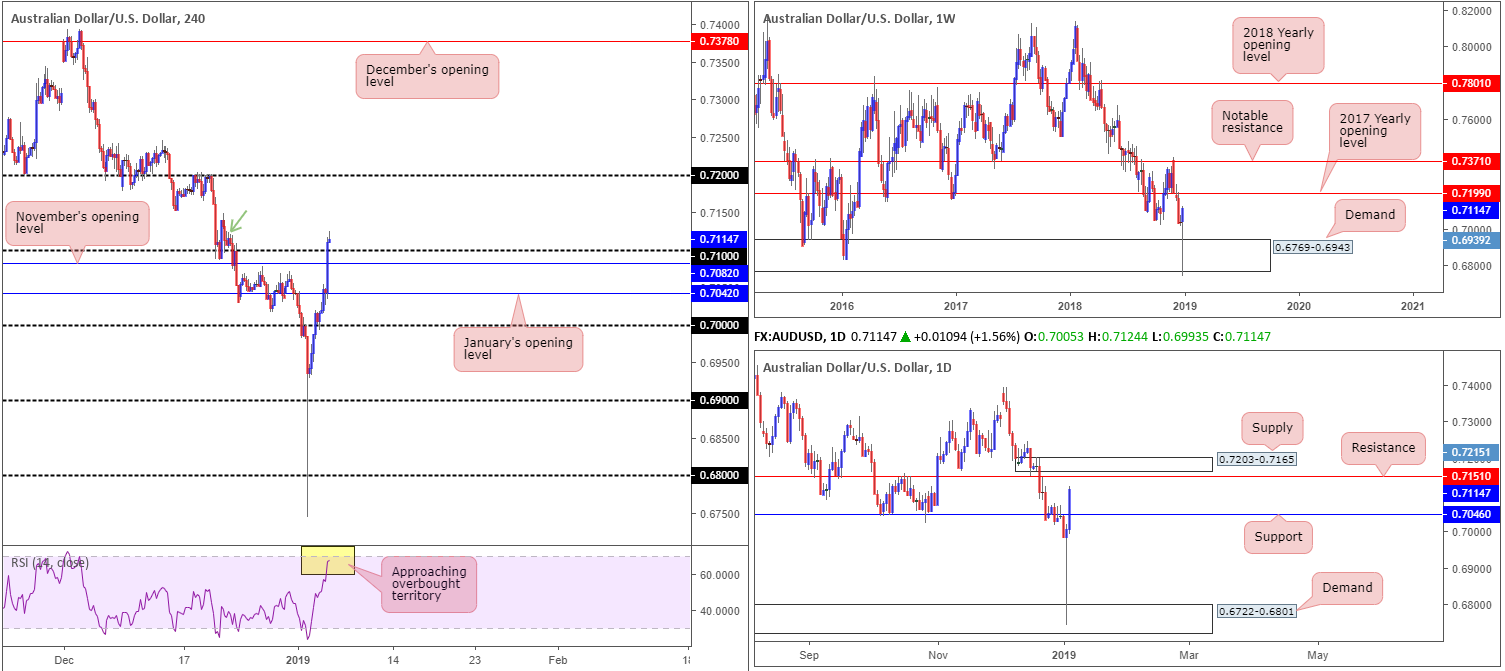Click the daily chart title 'Australian Dollar/U.S. Dollar, 1D'
The image size is (1505, 671).
coord(856,368)
